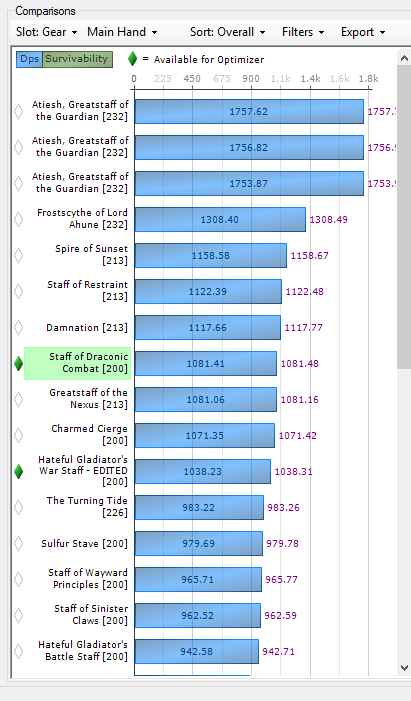Click the Comparisons group title
The width and height of the screenshot is (411, 701).
(x=45, y=11)
